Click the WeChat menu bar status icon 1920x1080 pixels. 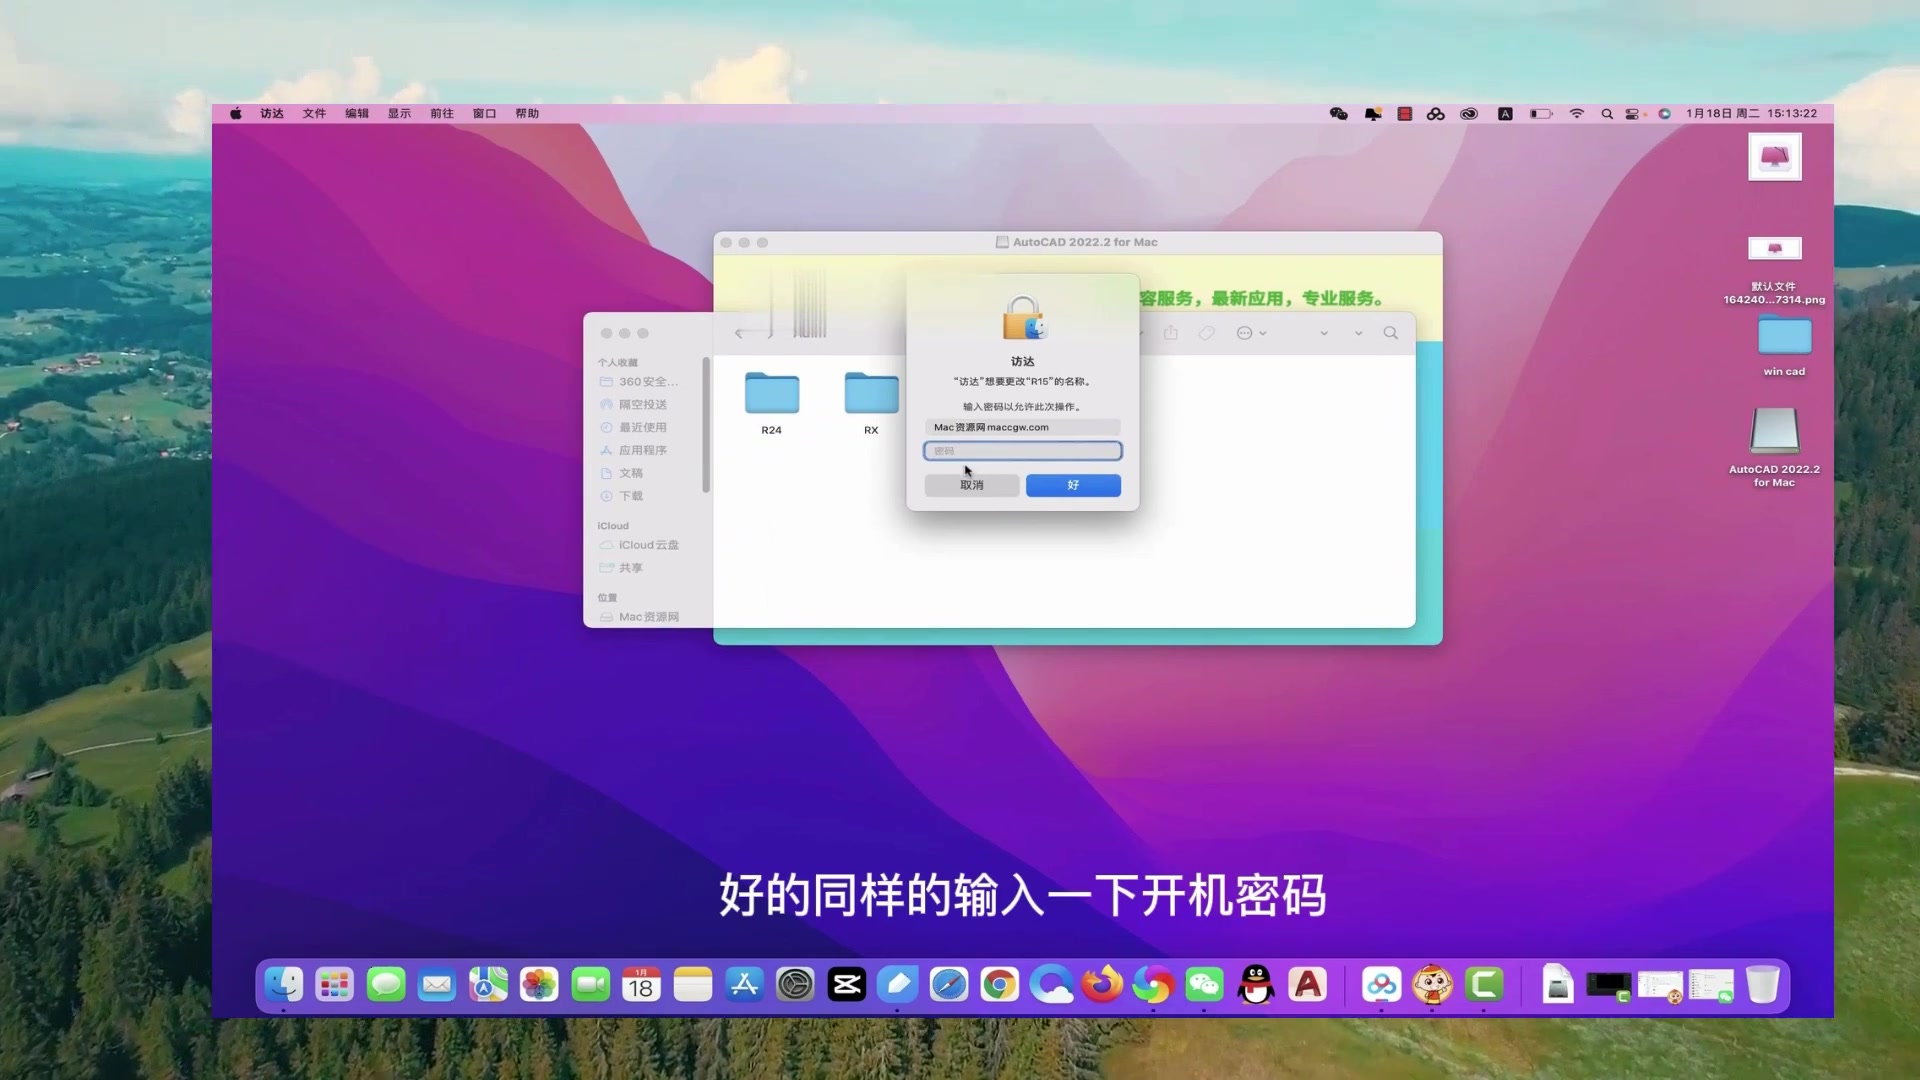coord(1339,114)
